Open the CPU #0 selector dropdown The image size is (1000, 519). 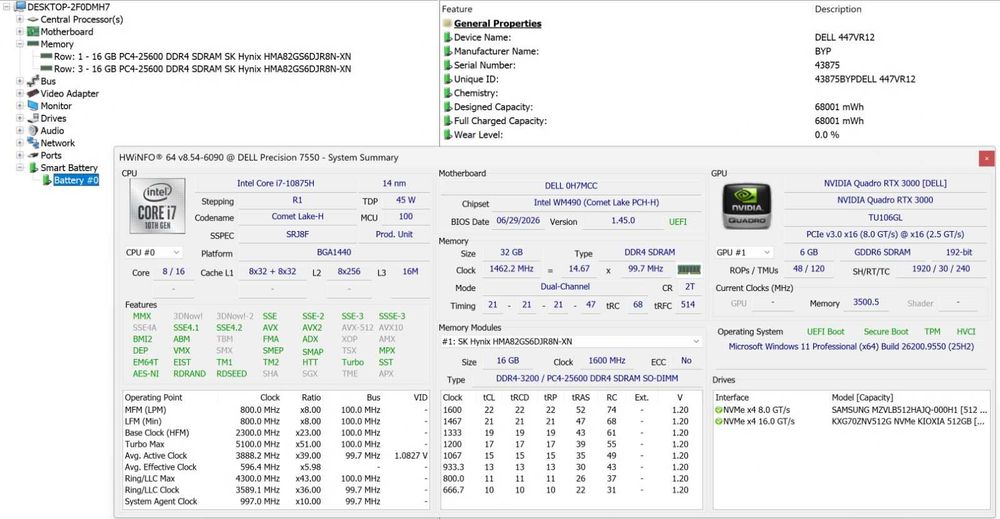(x=153, y=252)
